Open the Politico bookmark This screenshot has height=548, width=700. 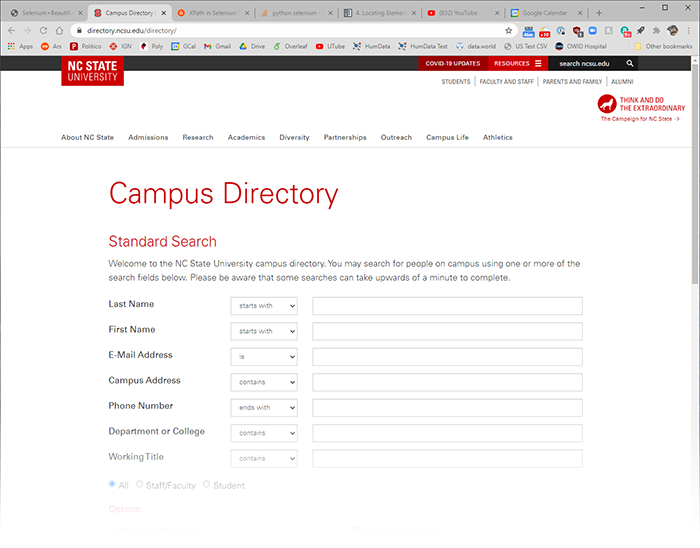(85, 46)
